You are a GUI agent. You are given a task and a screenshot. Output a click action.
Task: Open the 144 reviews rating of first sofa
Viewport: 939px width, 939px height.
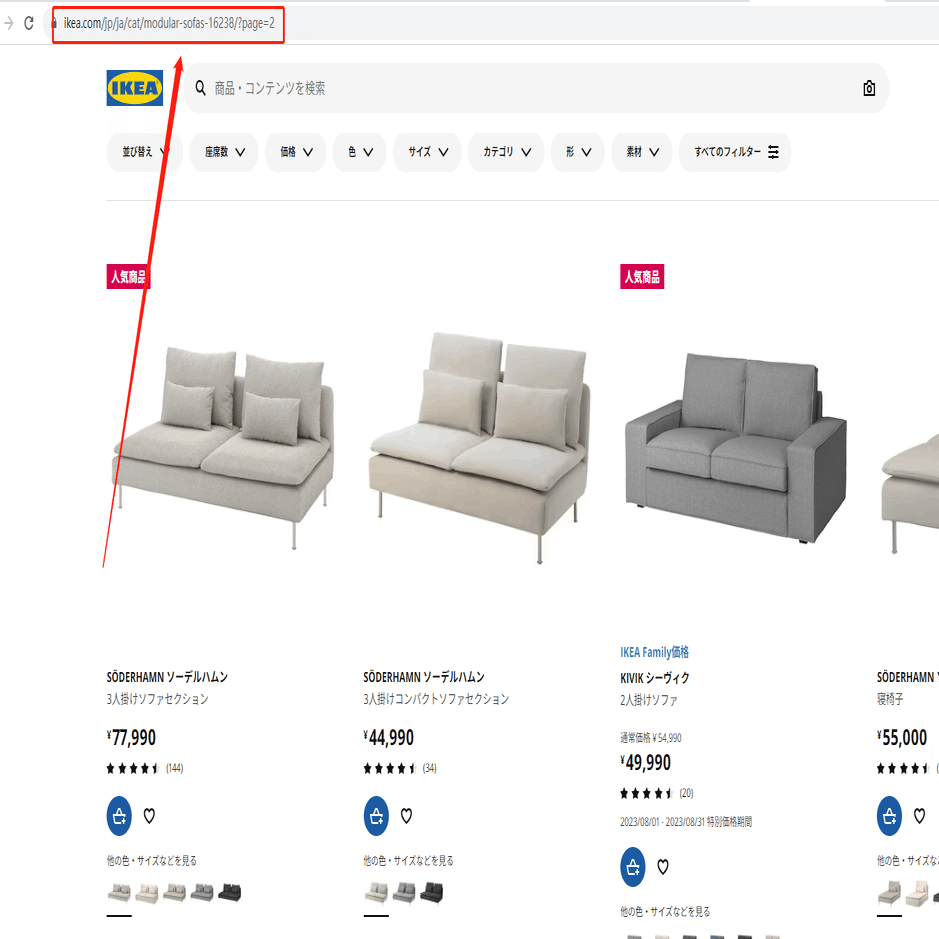click(145, 768)
